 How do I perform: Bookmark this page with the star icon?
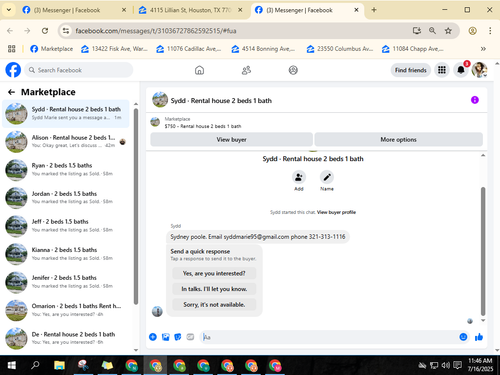tap(448, 31)
